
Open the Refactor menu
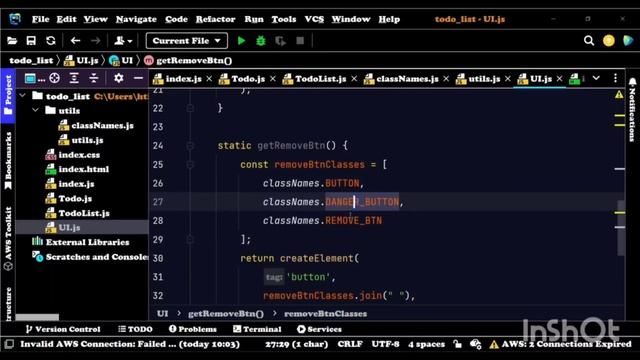(215, 19)
